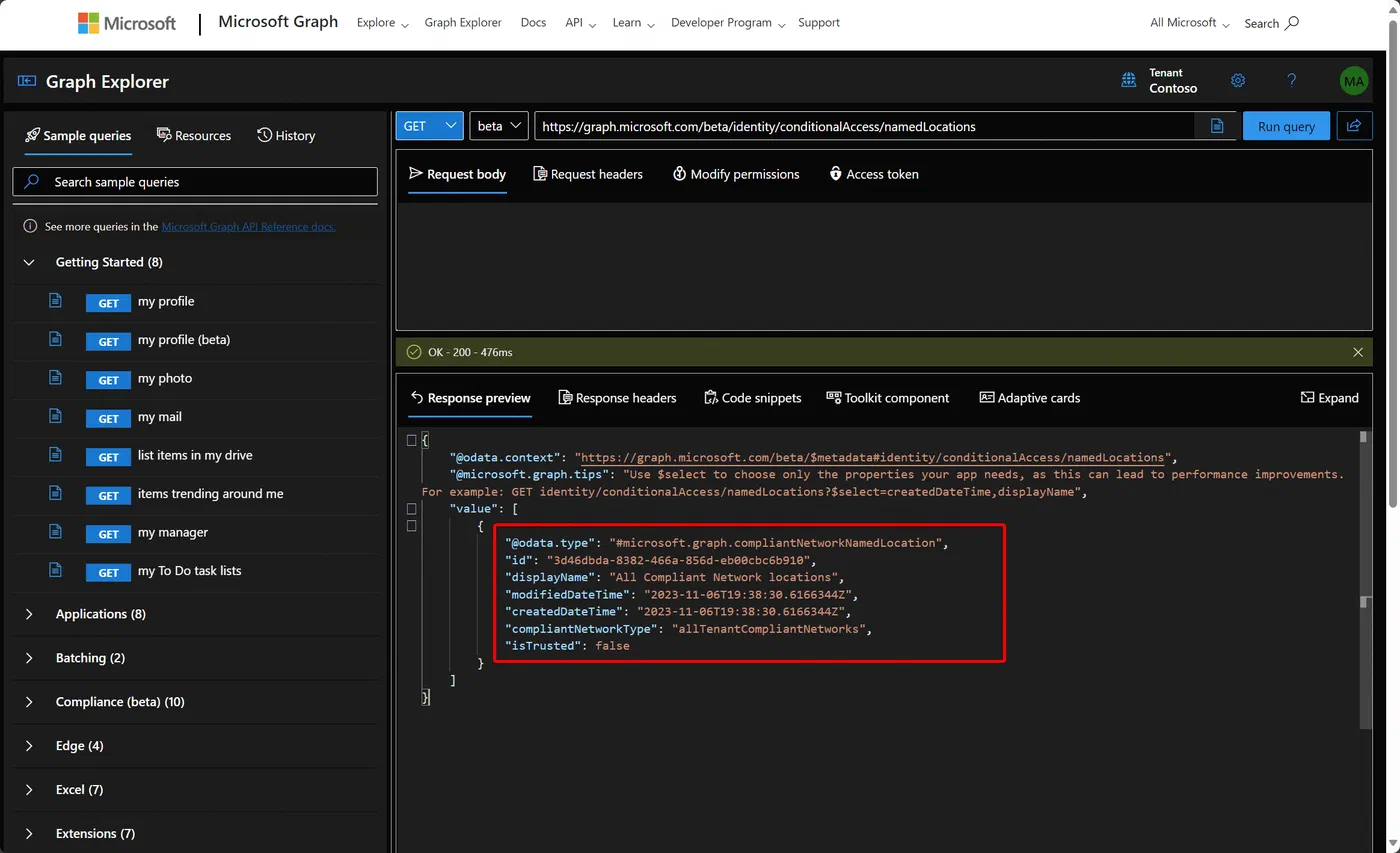Click the Expand response button
This screenshot has width=1400, height=853.
tap(1329, 398)
